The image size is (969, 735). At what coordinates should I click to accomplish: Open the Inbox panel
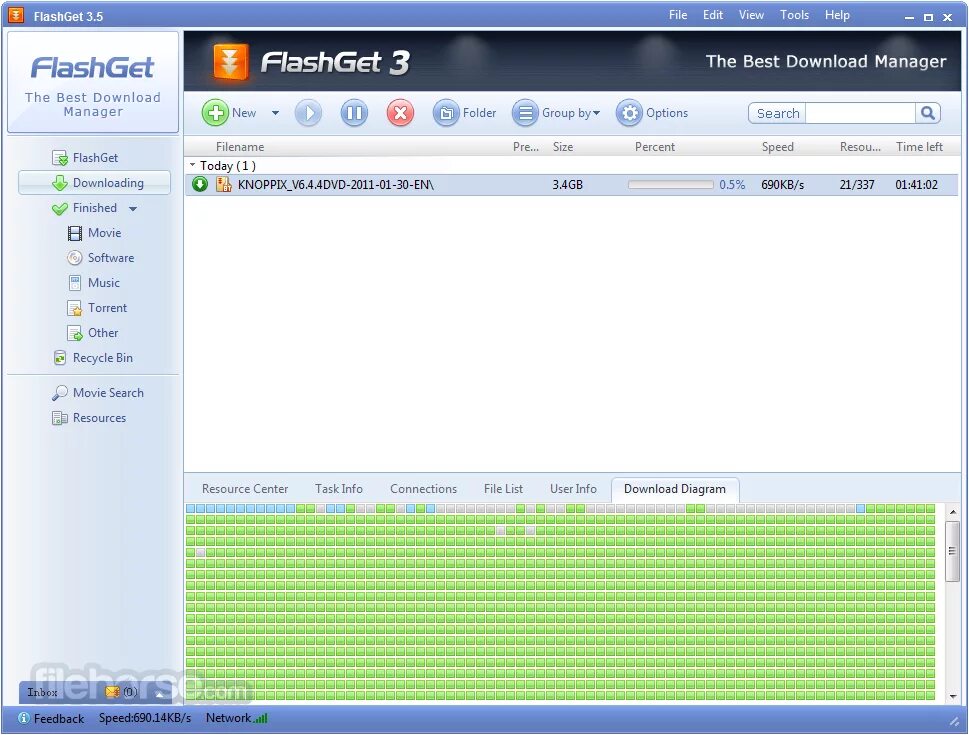(x=41, y=692)
